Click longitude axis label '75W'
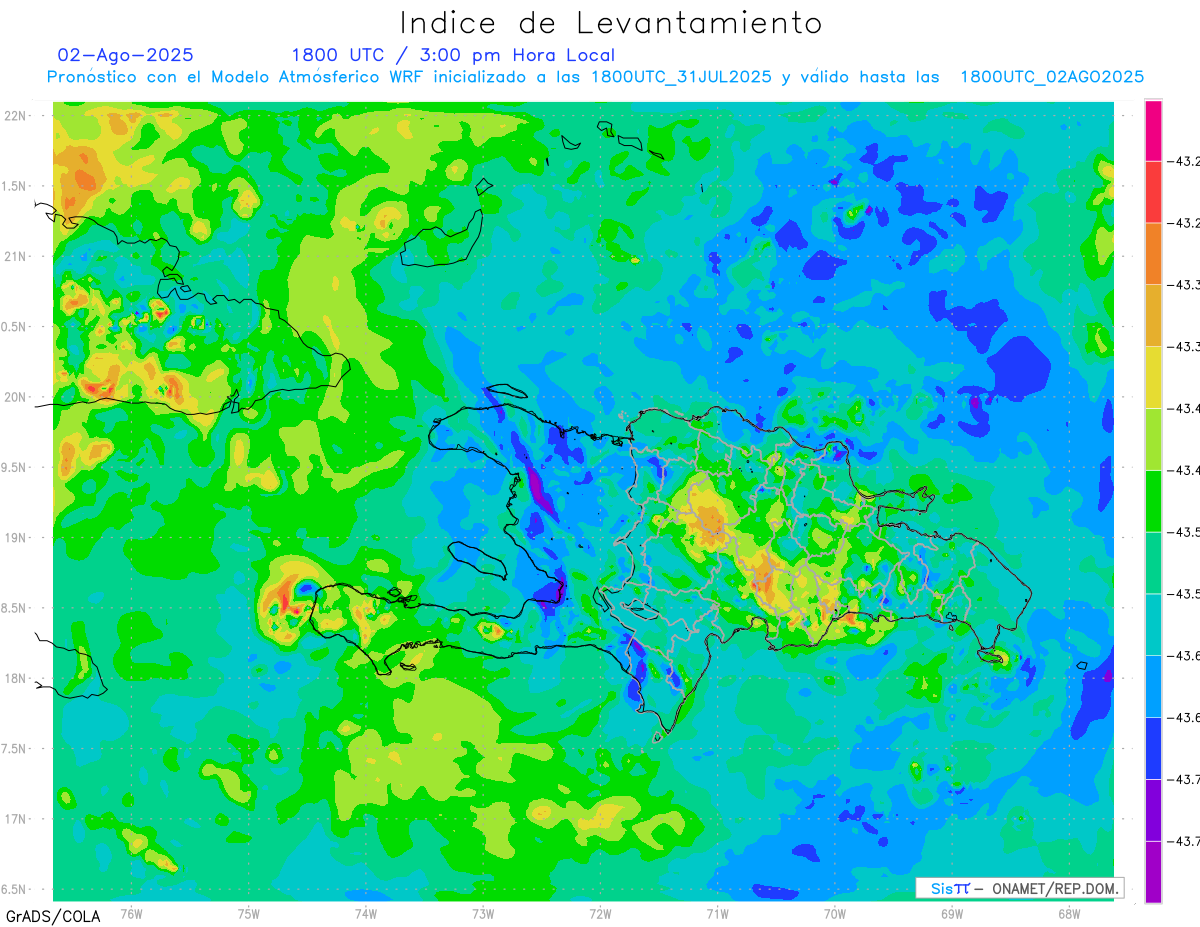 coord(249,913)
